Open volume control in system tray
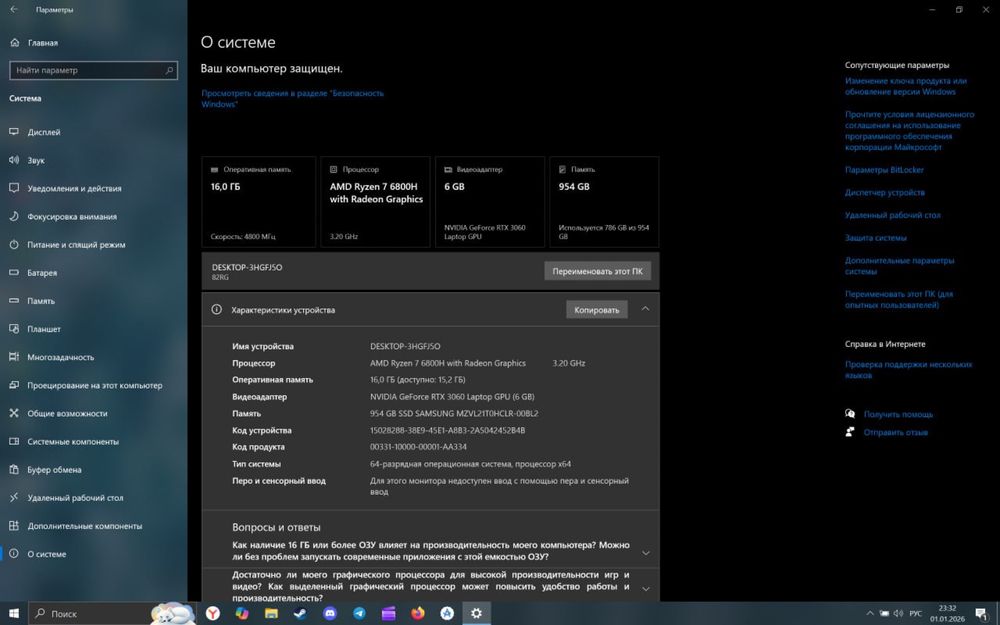1000x625 pixels. coord(899,614)
